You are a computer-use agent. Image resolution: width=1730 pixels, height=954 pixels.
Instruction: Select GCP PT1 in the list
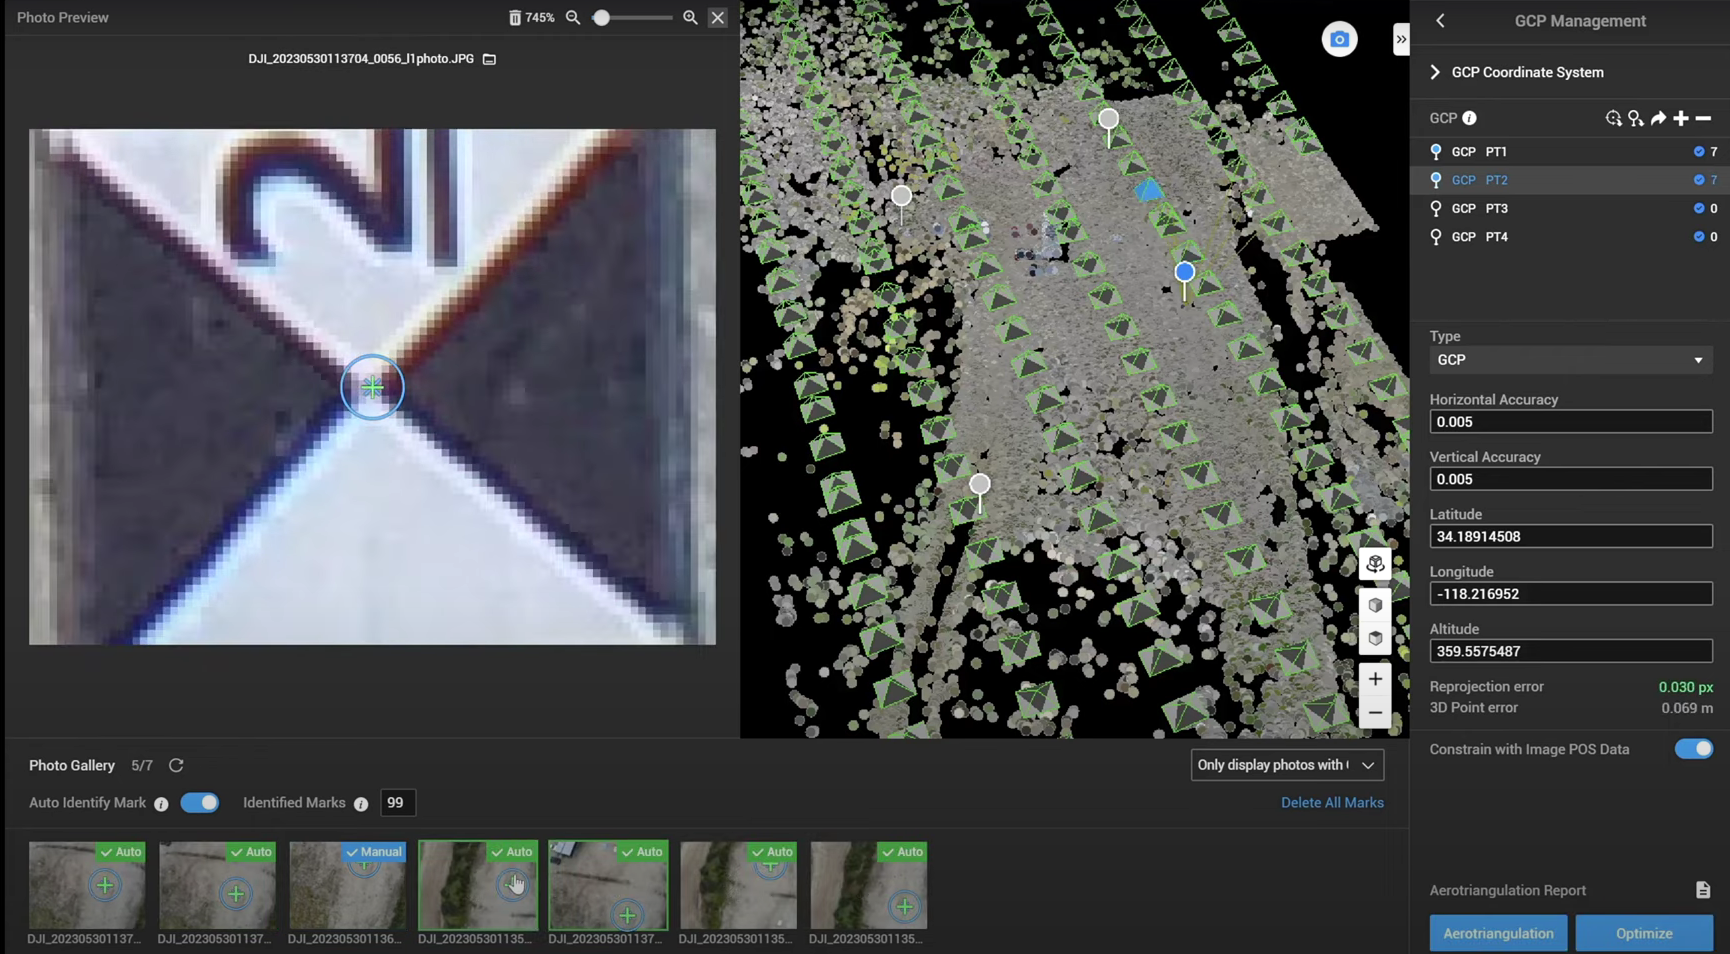coord(1479,152)
